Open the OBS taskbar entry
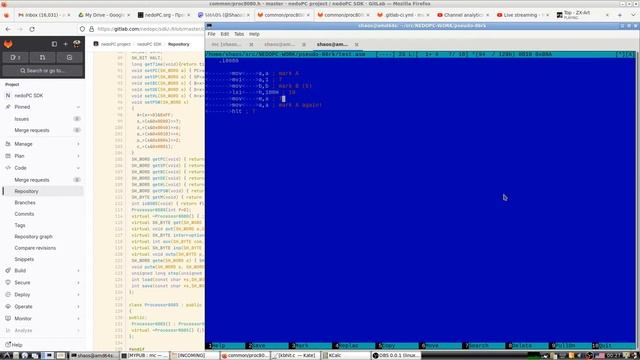Screen dimensions: 640x360 pyautogui.click(x=396, y=356)
